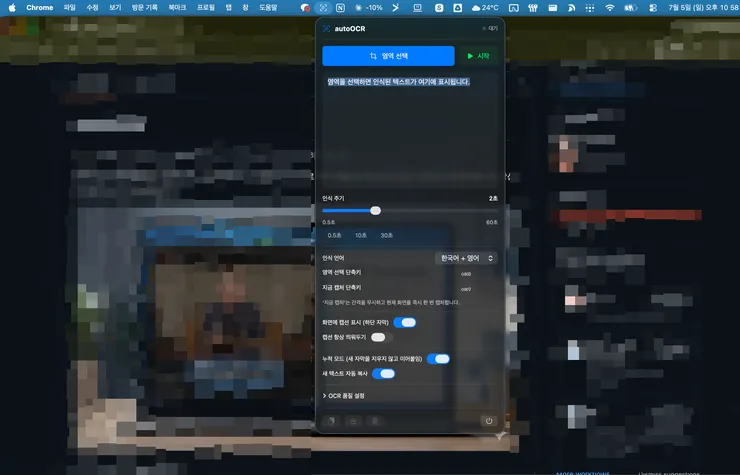Toggle the 누적 모드 switch
Viewport: 740px width, 475px height.
(438, 359)
